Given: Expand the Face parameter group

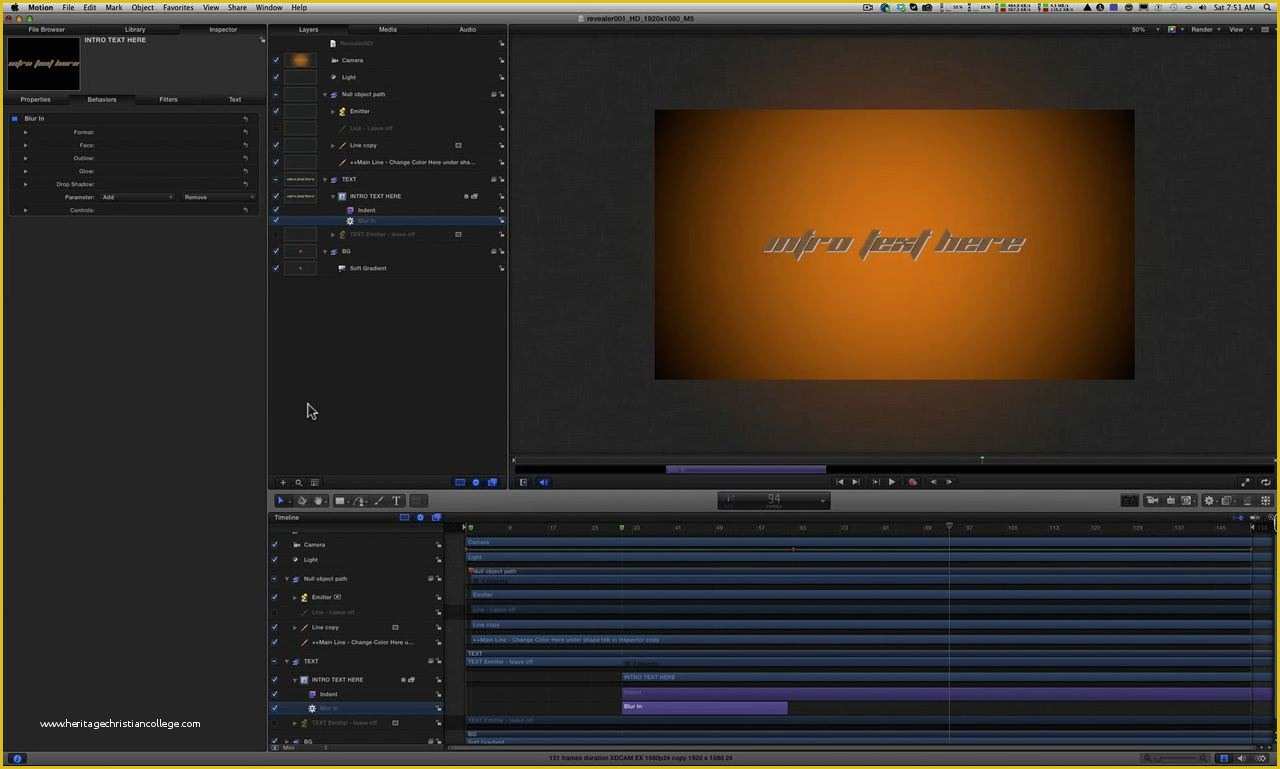Looking at the screenshot, I should tap(26, 145).
